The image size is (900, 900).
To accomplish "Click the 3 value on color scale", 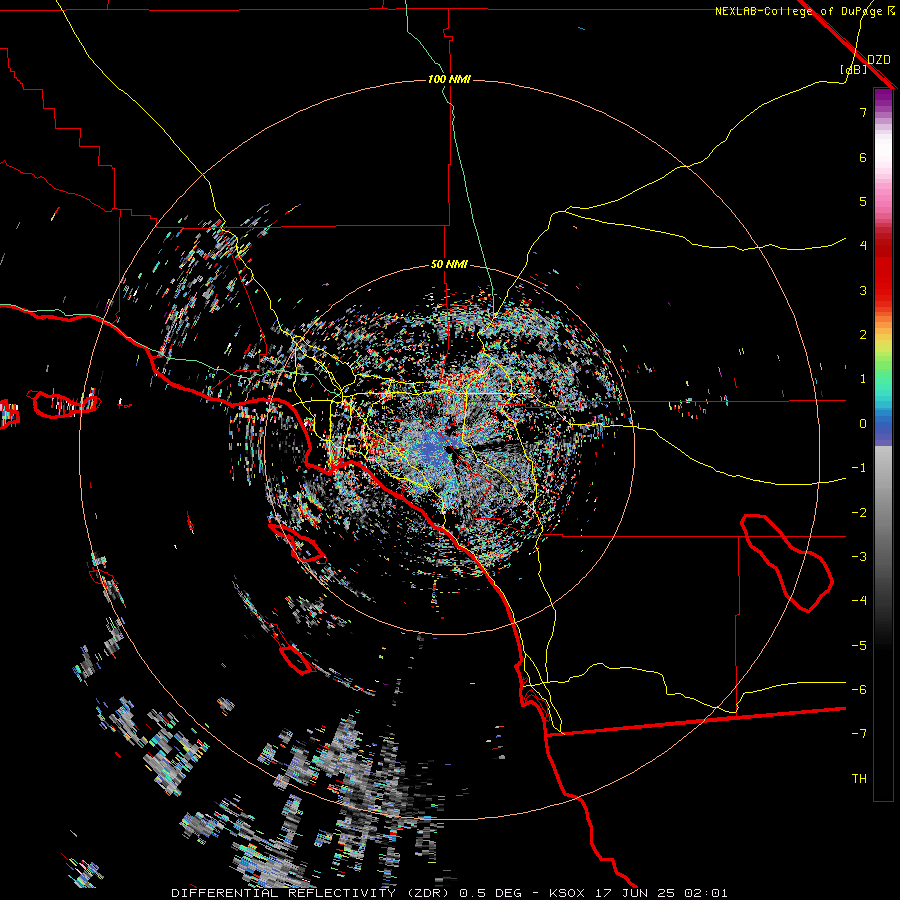I will (x=863, y=290).
